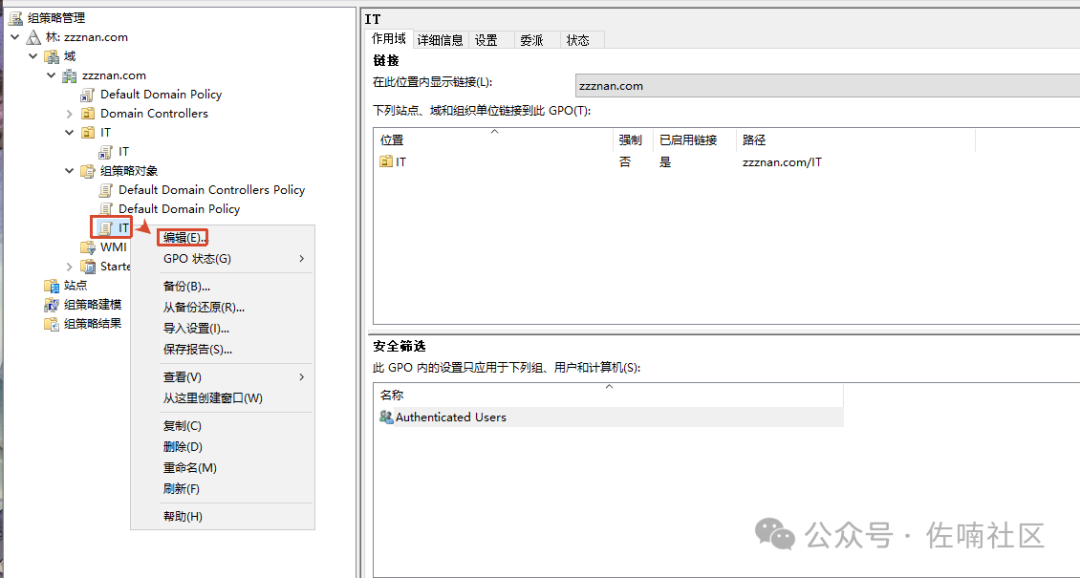Click the 组策略对象 container icon
Viewport: 1080px width, 578px height.
tap(87, 171)
